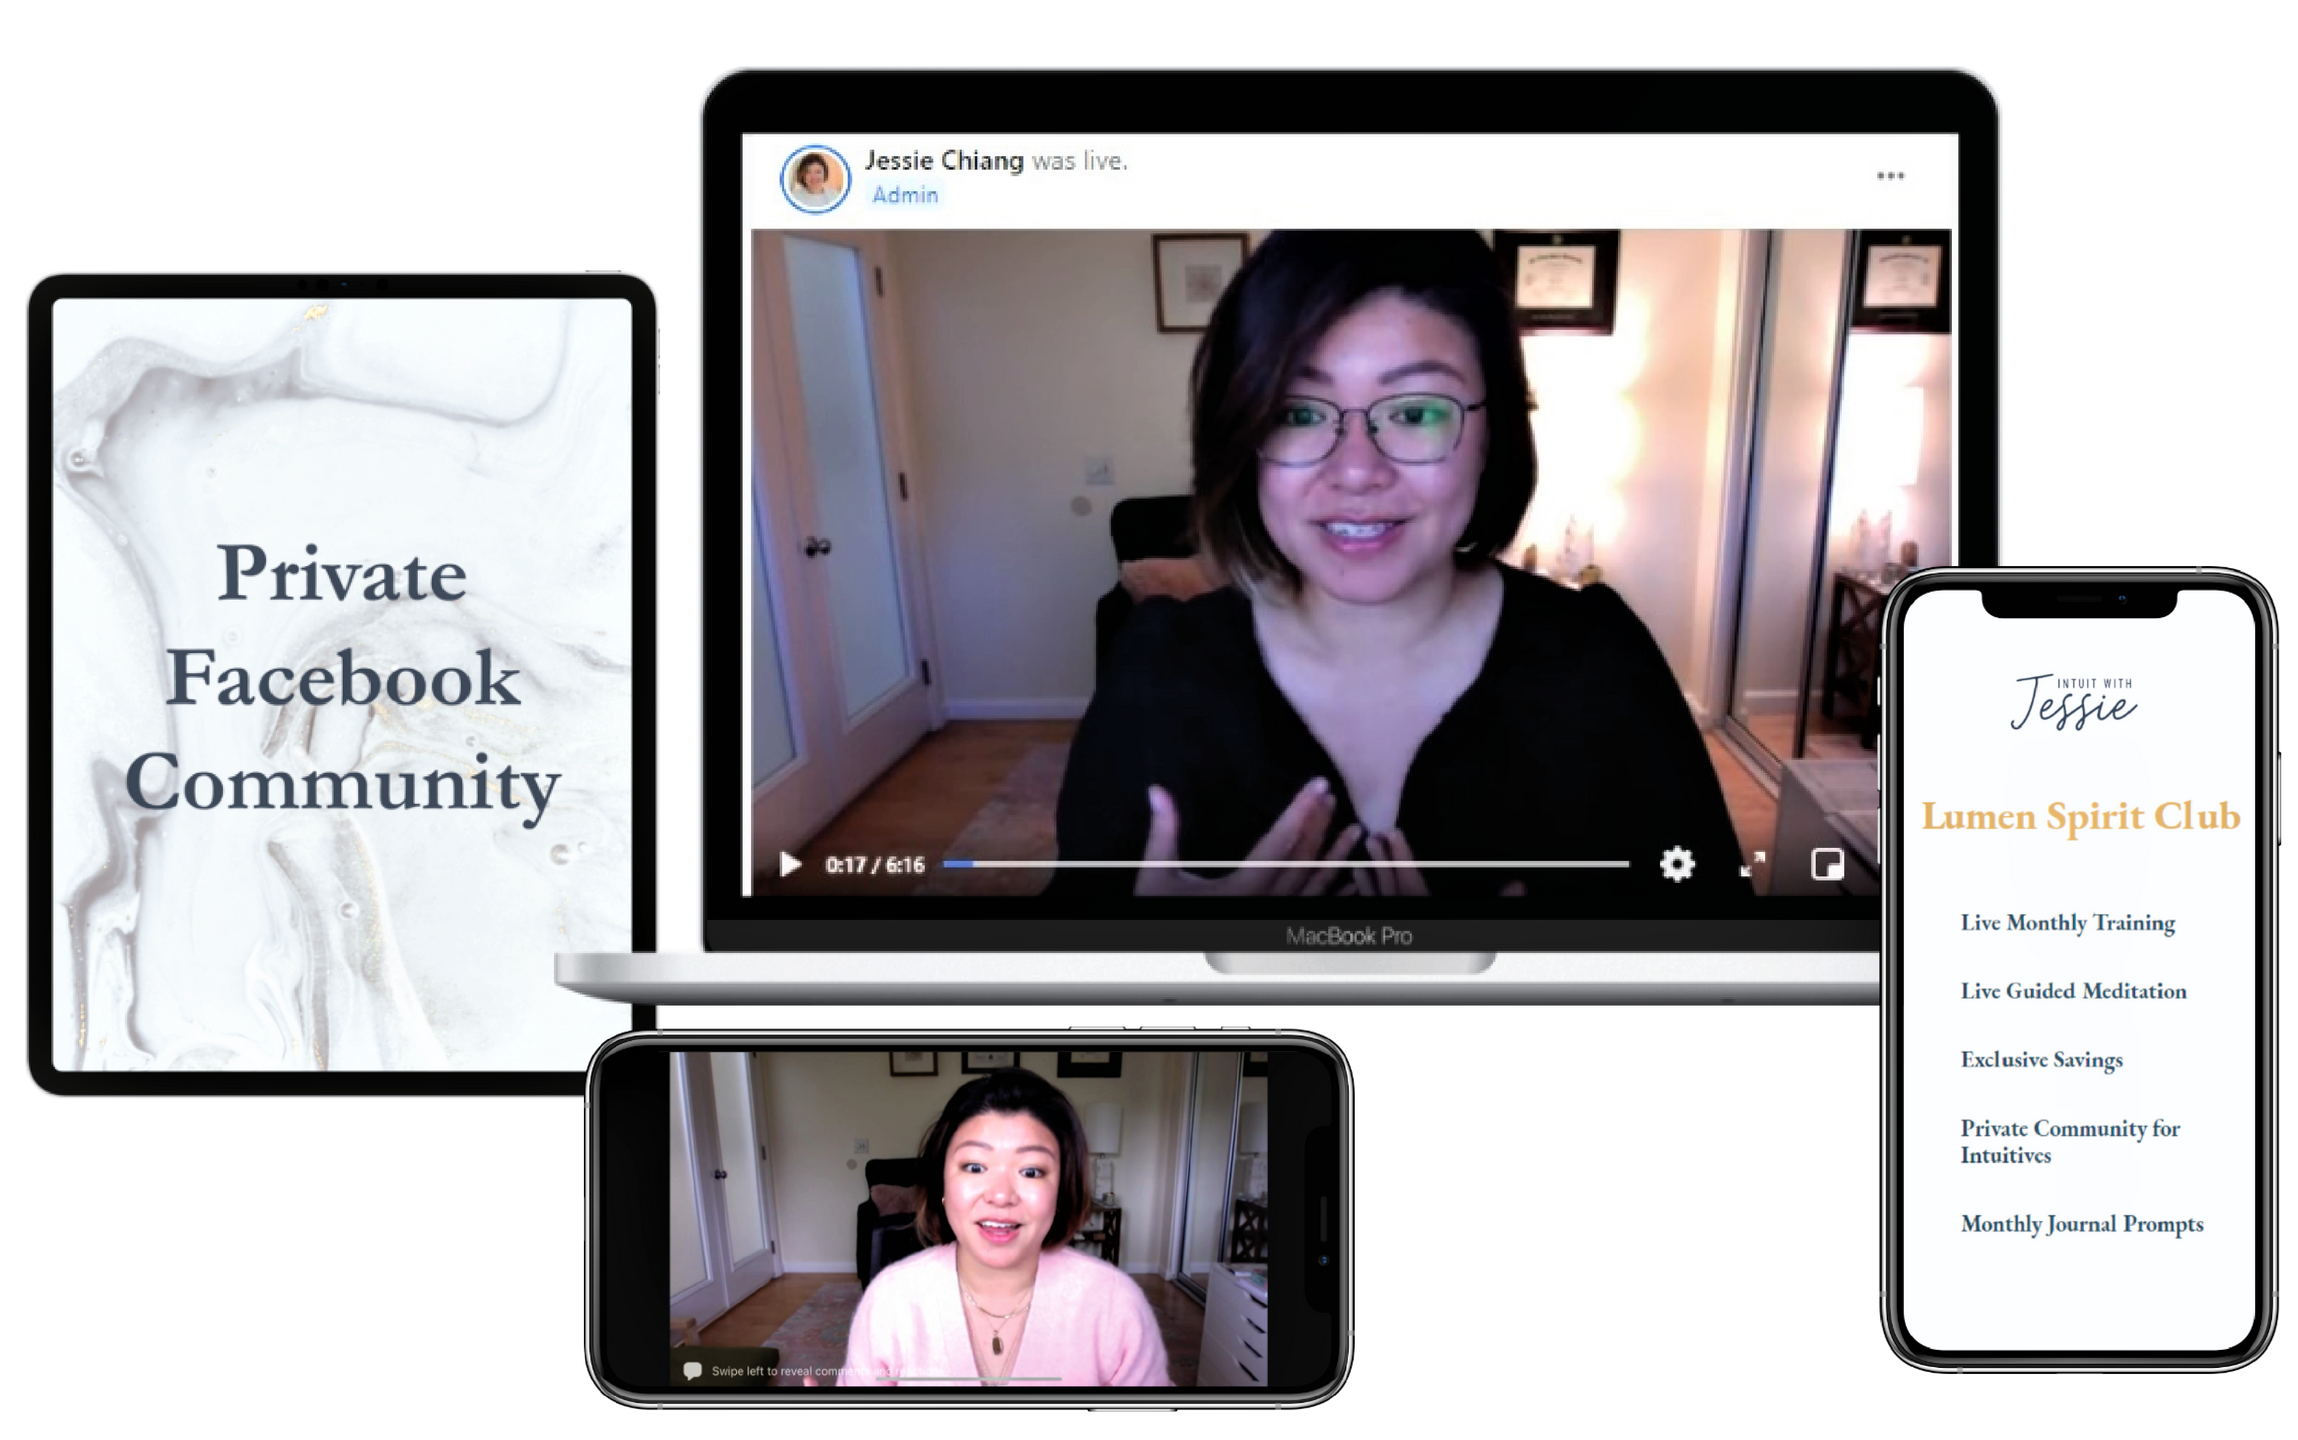The image size is (2298, 1440).
Task: Open Exclusive Savings entry
Action: coord(2041,1060)
